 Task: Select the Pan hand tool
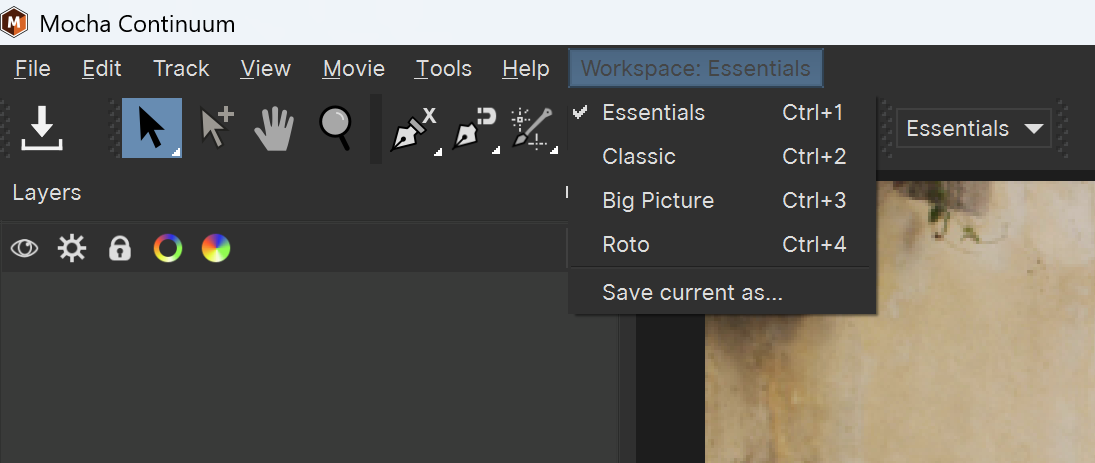point(274,128)
